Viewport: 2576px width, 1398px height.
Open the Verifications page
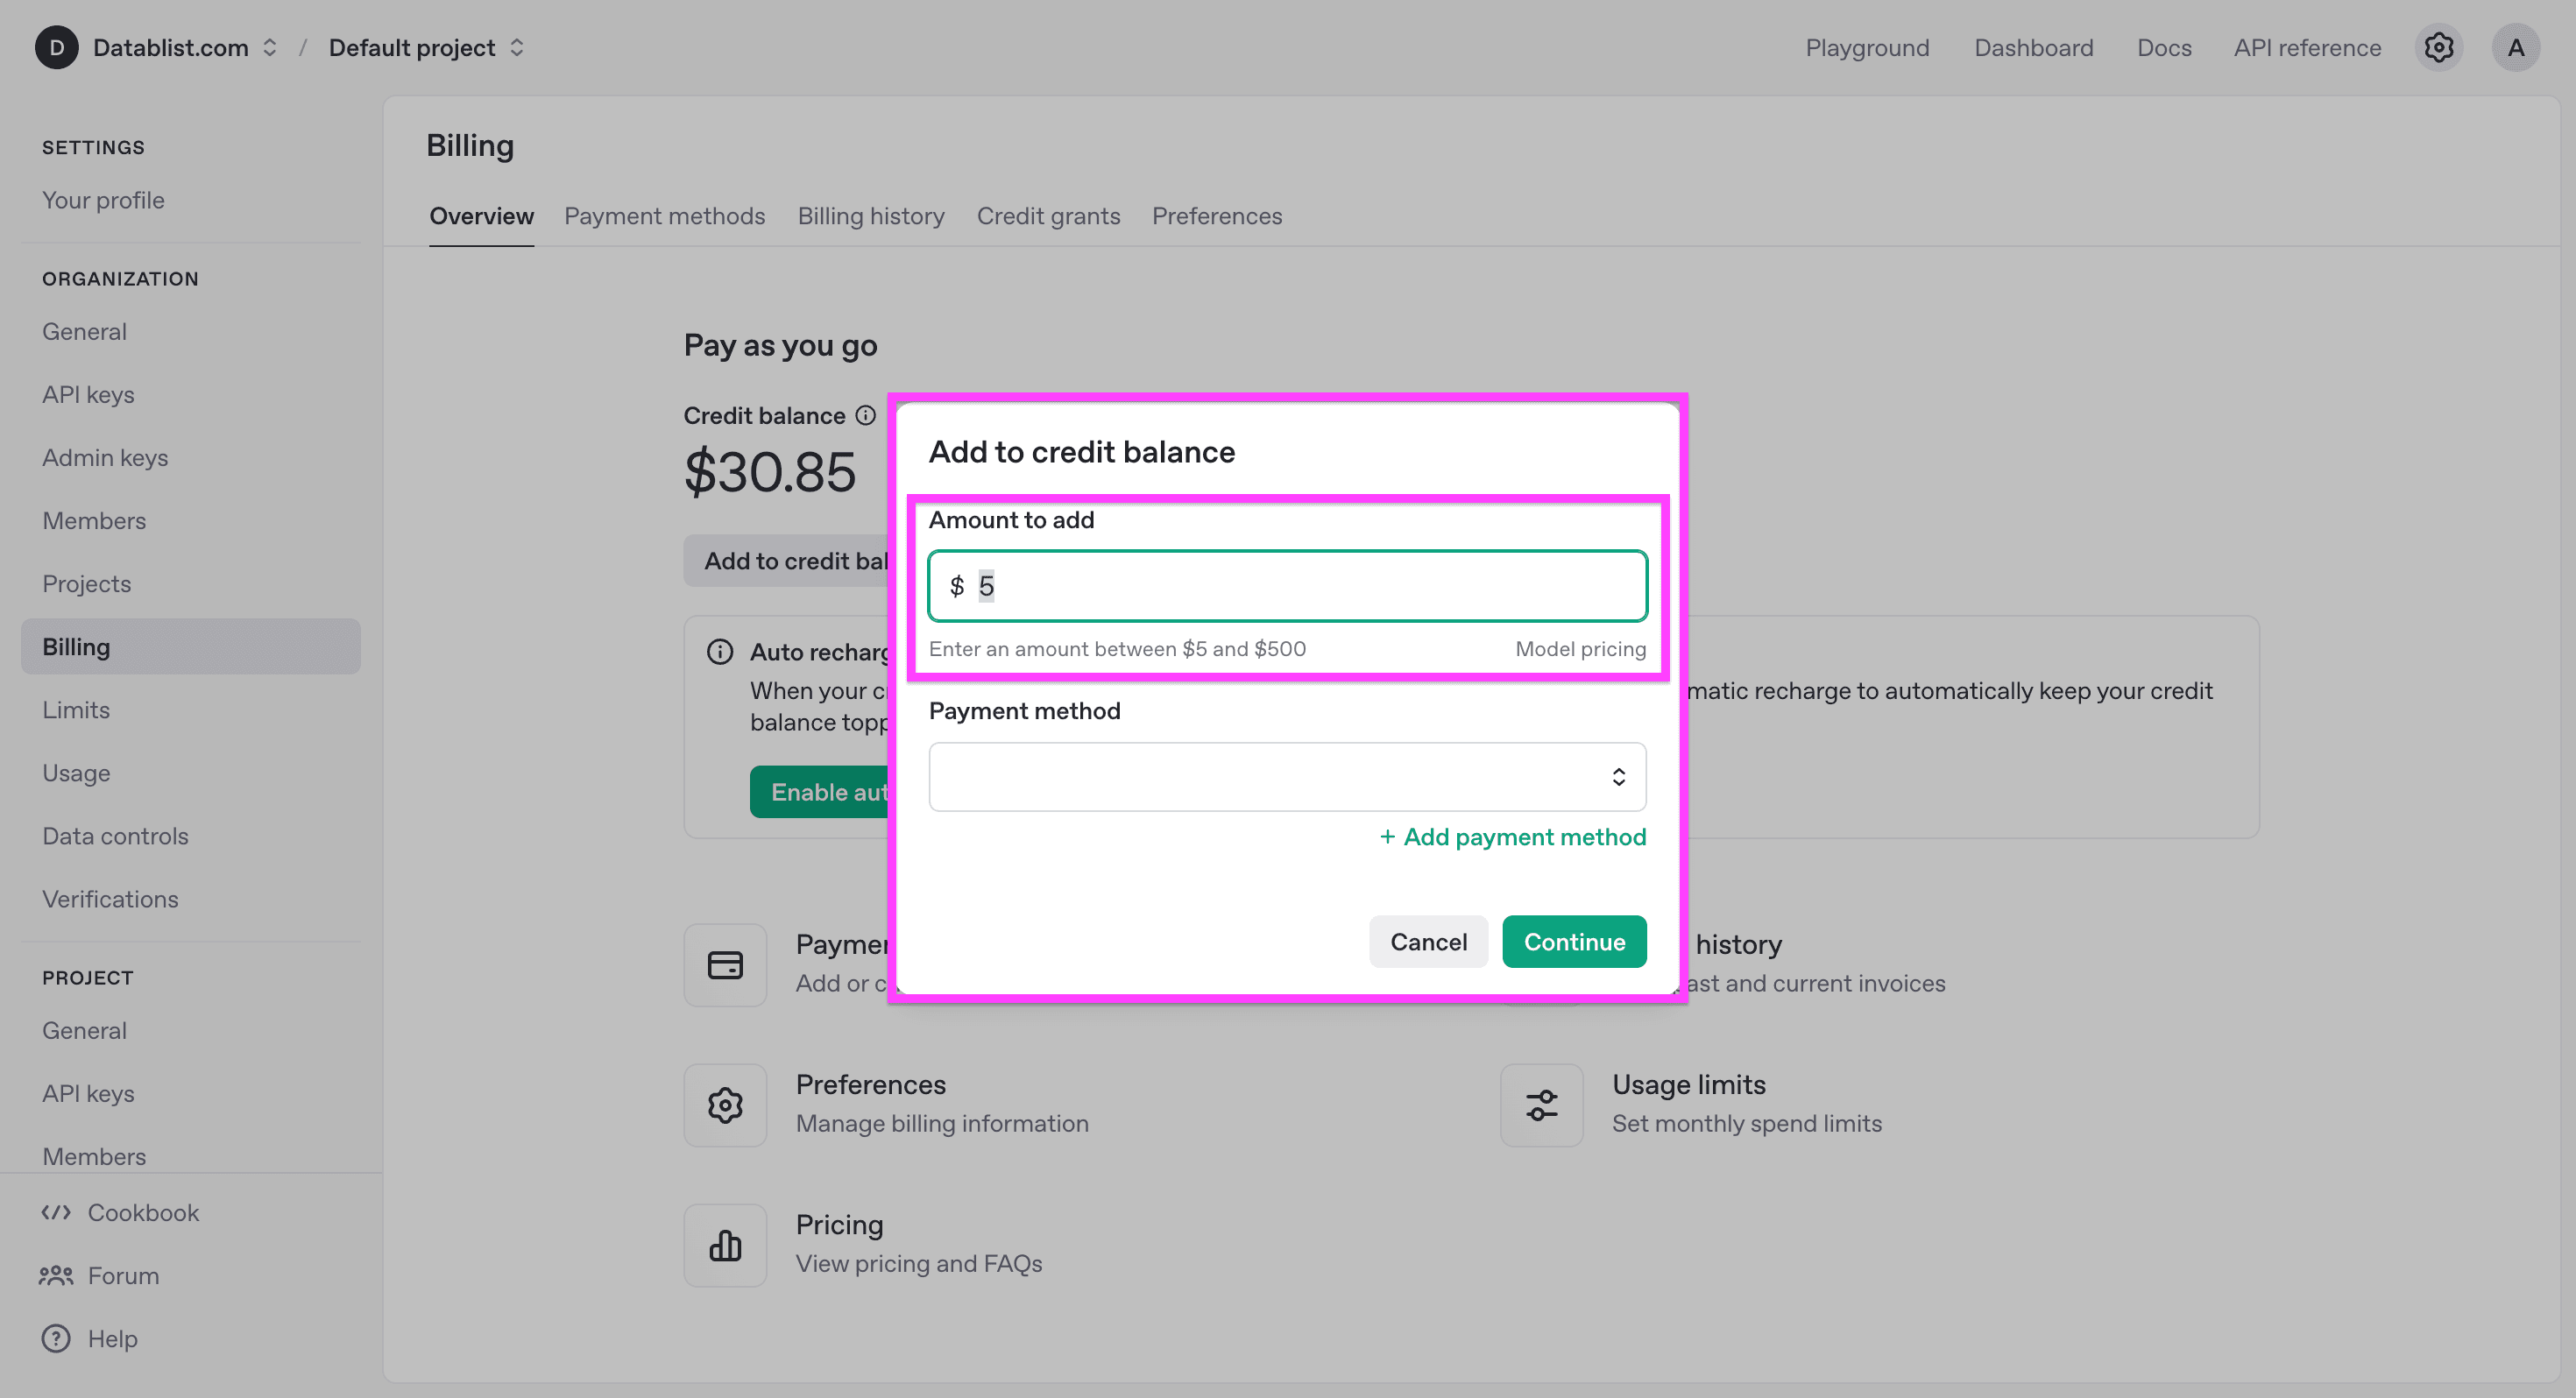110,898
